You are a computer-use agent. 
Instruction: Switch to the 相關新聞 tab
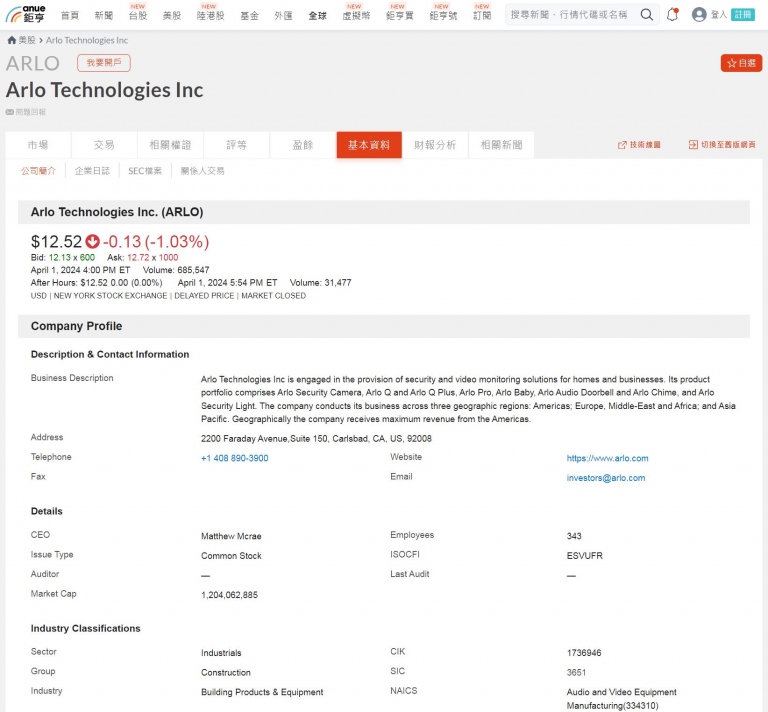click(x=501, y=145)
